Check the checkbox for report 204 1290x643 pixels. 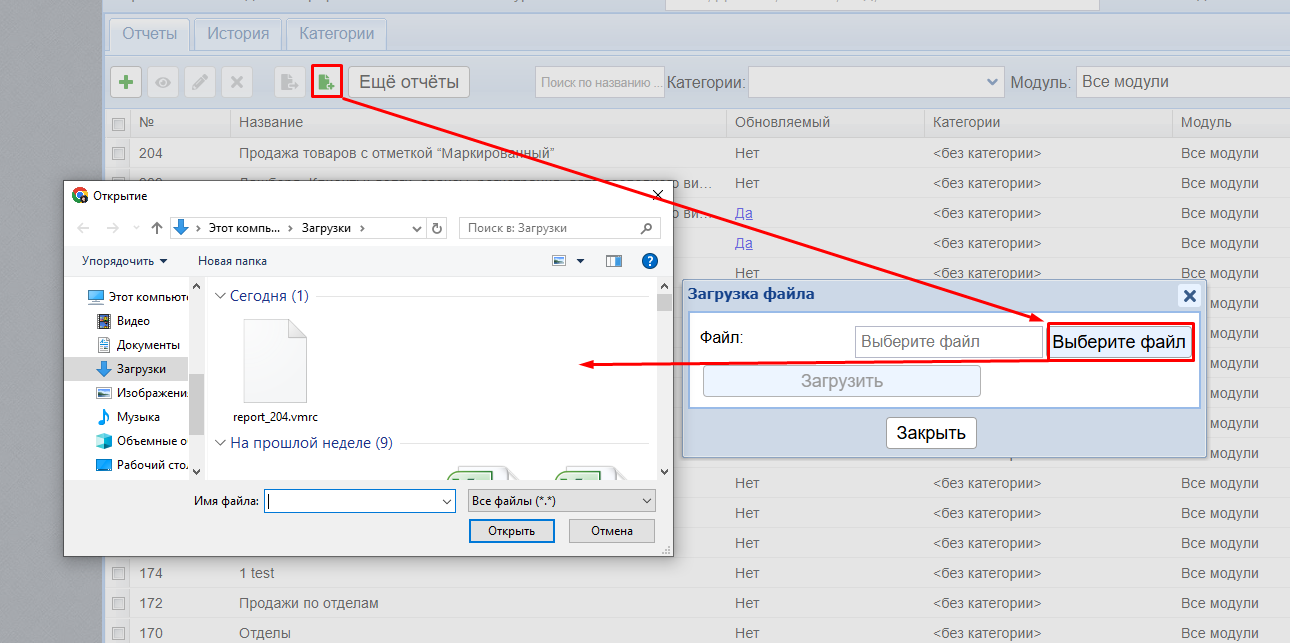pyautogui.click(x=118, y=154)
